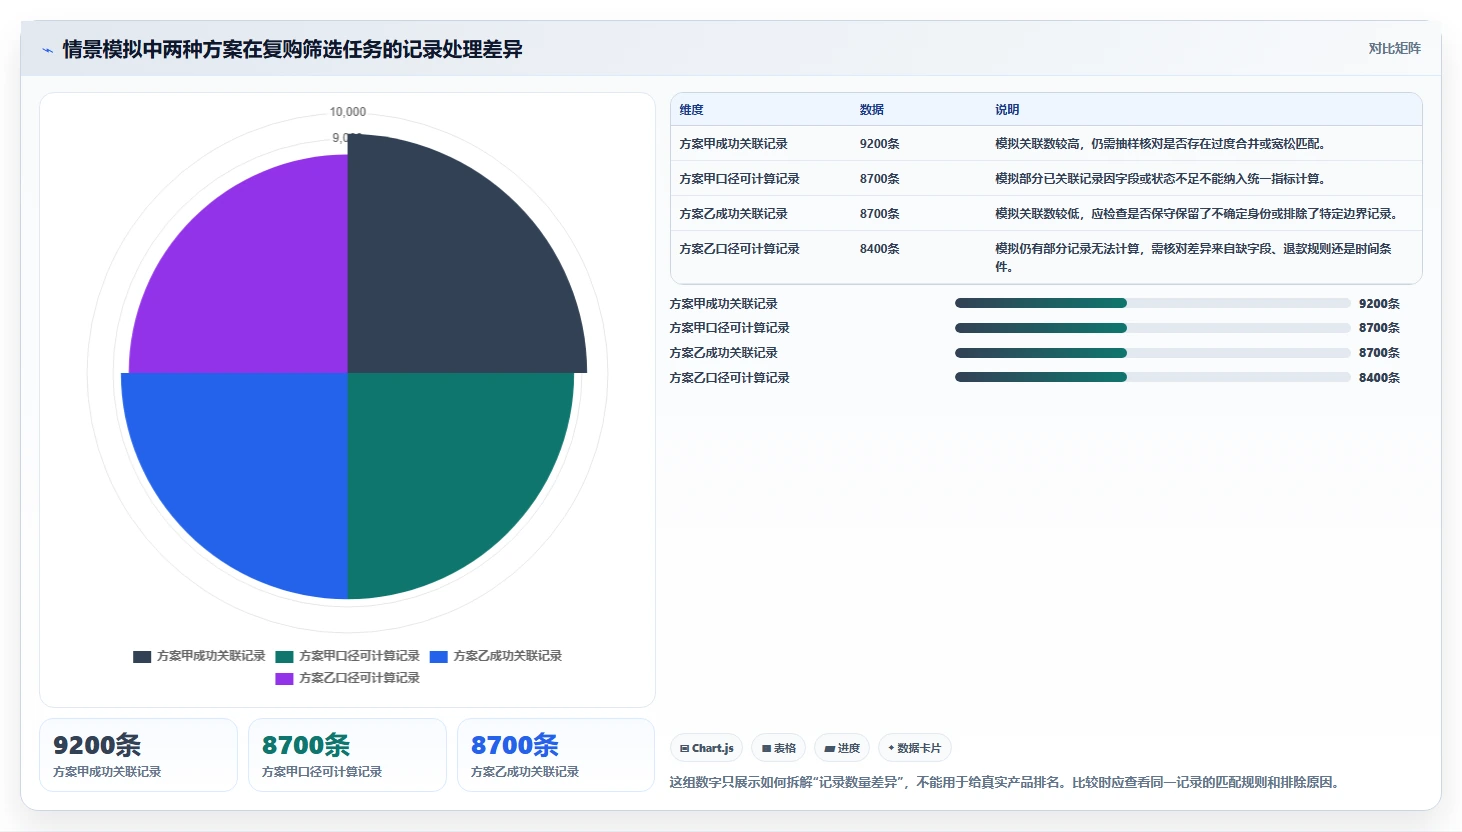Screen dimensions: 1462x832
Task: Toggle 方案乙口径可计算记录 legend item
Action: (x=348, y=678)
